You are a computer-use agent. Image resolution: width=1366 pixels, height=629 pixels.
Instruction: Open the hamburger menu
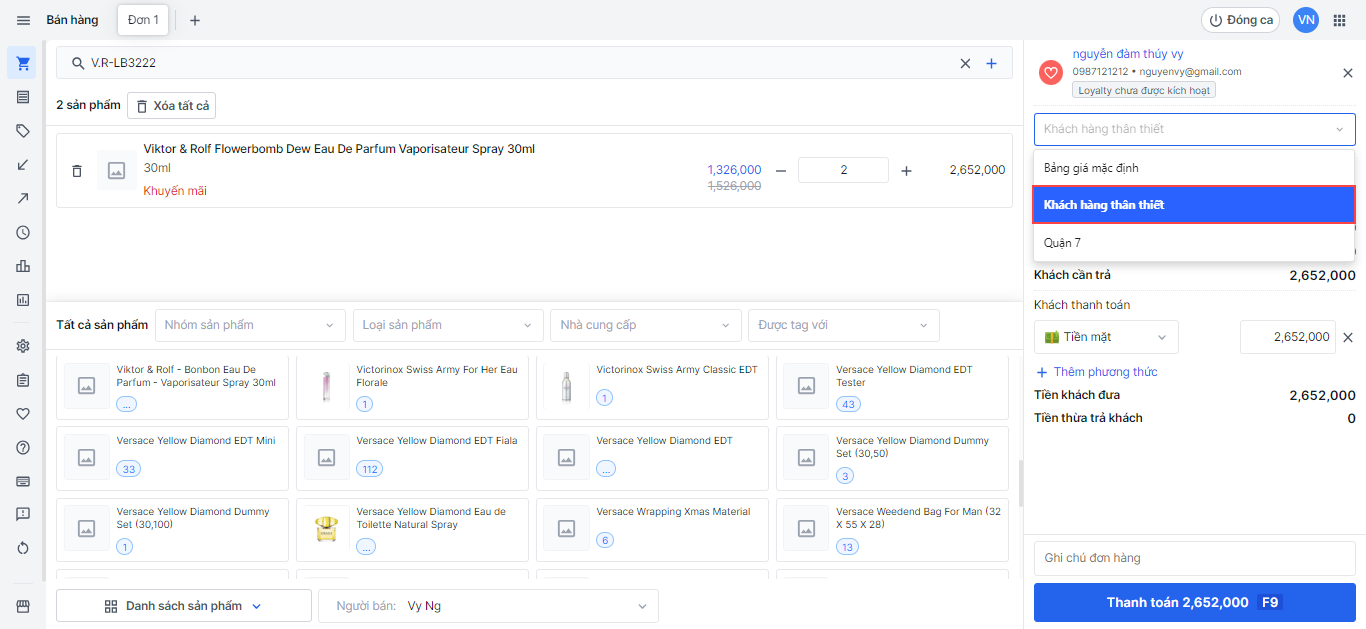click(x=23, y=20)
